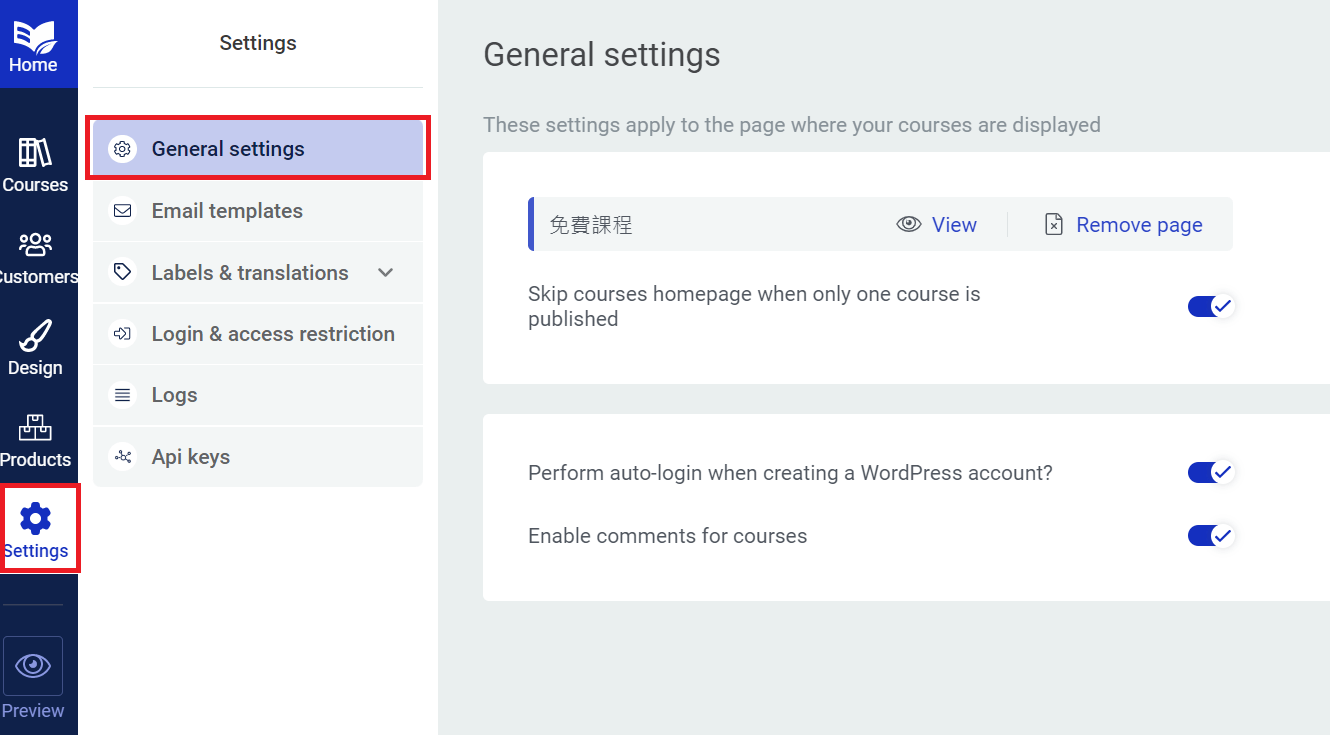Image resolution: width=1330 pixels, height=735 pixels.
Task: Go to Courses in the sidebar
Action: 35,165
